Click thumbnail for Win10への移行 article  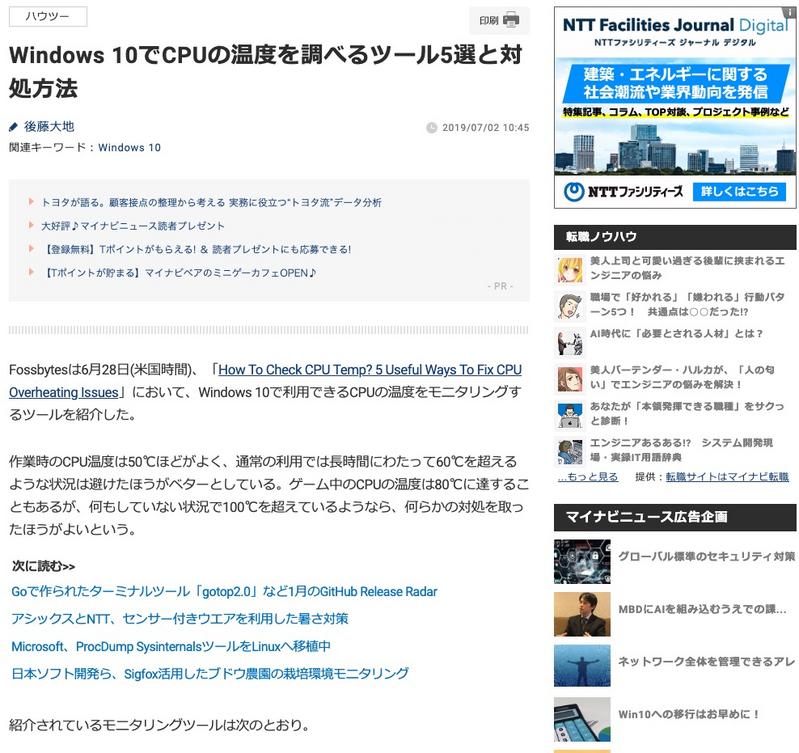coord(582,719)
